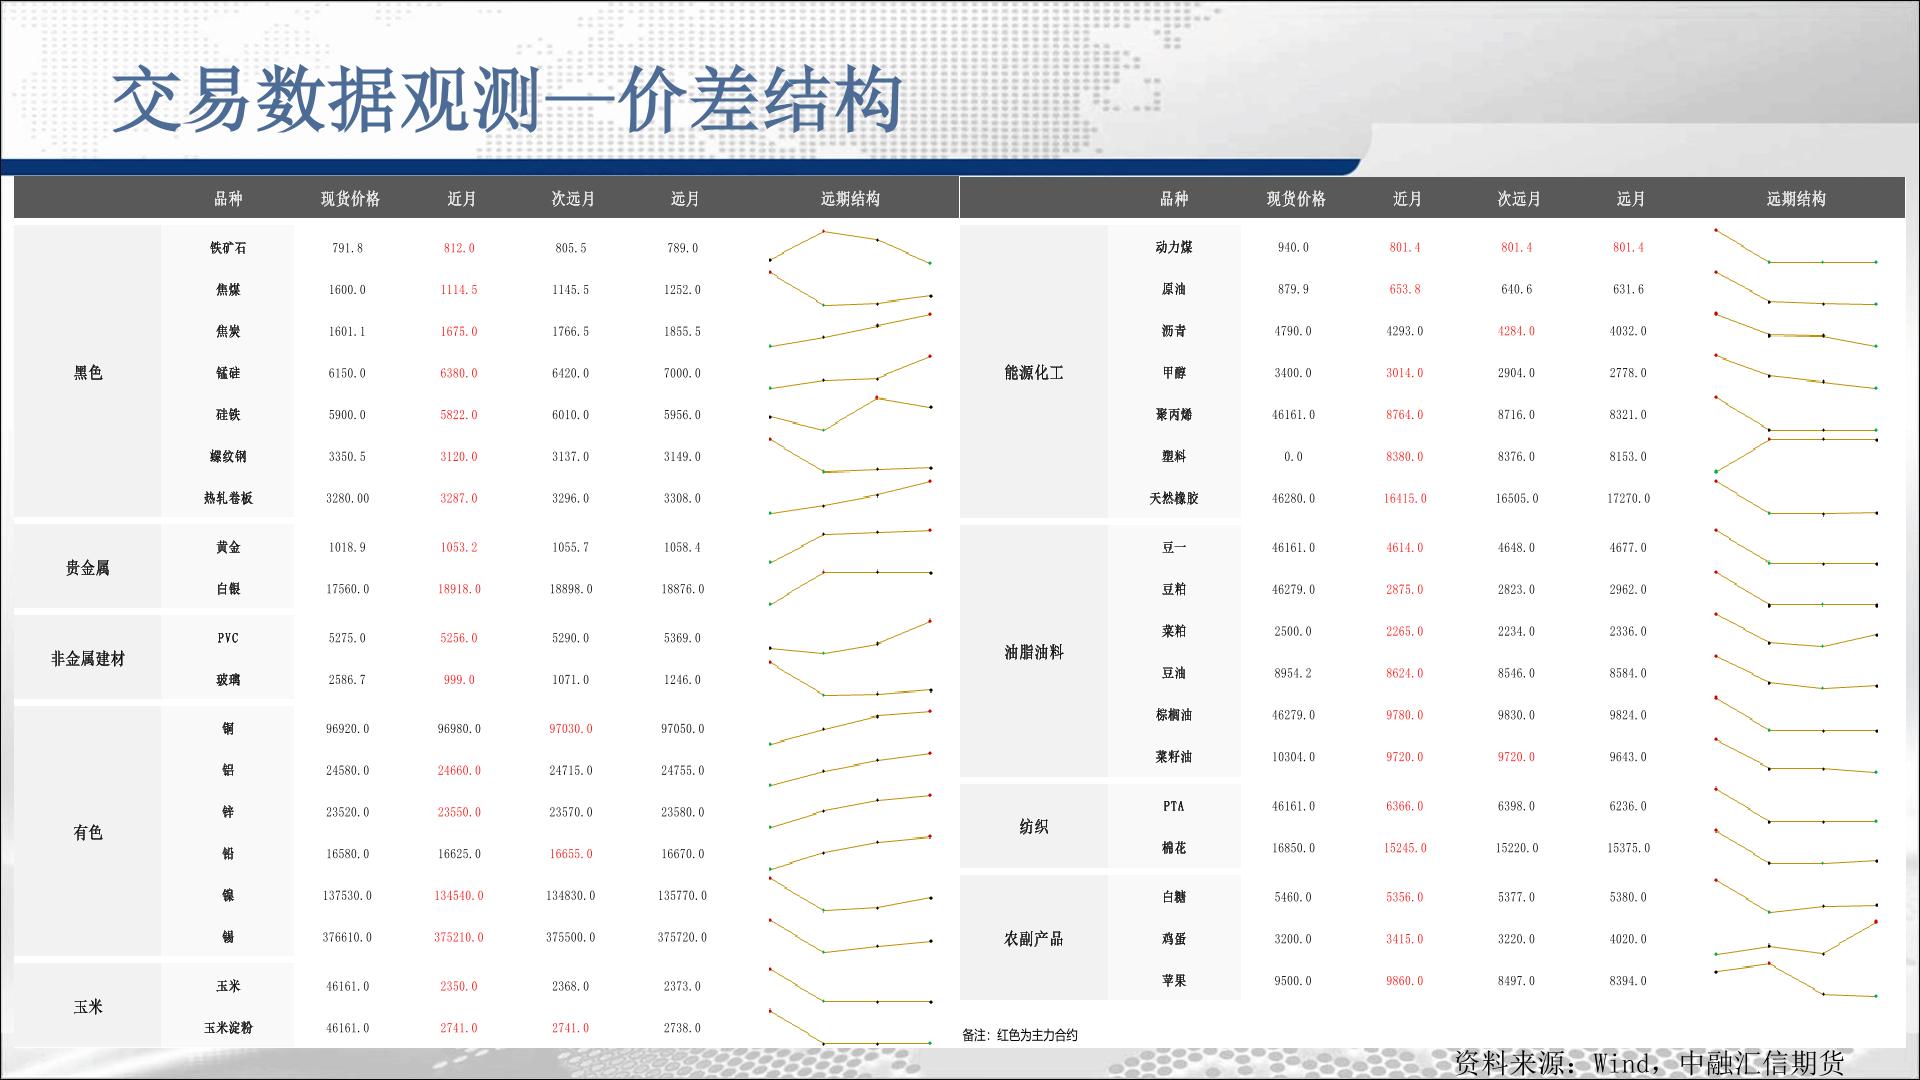Select the 油脂油料 category cell

[1033, 652]
